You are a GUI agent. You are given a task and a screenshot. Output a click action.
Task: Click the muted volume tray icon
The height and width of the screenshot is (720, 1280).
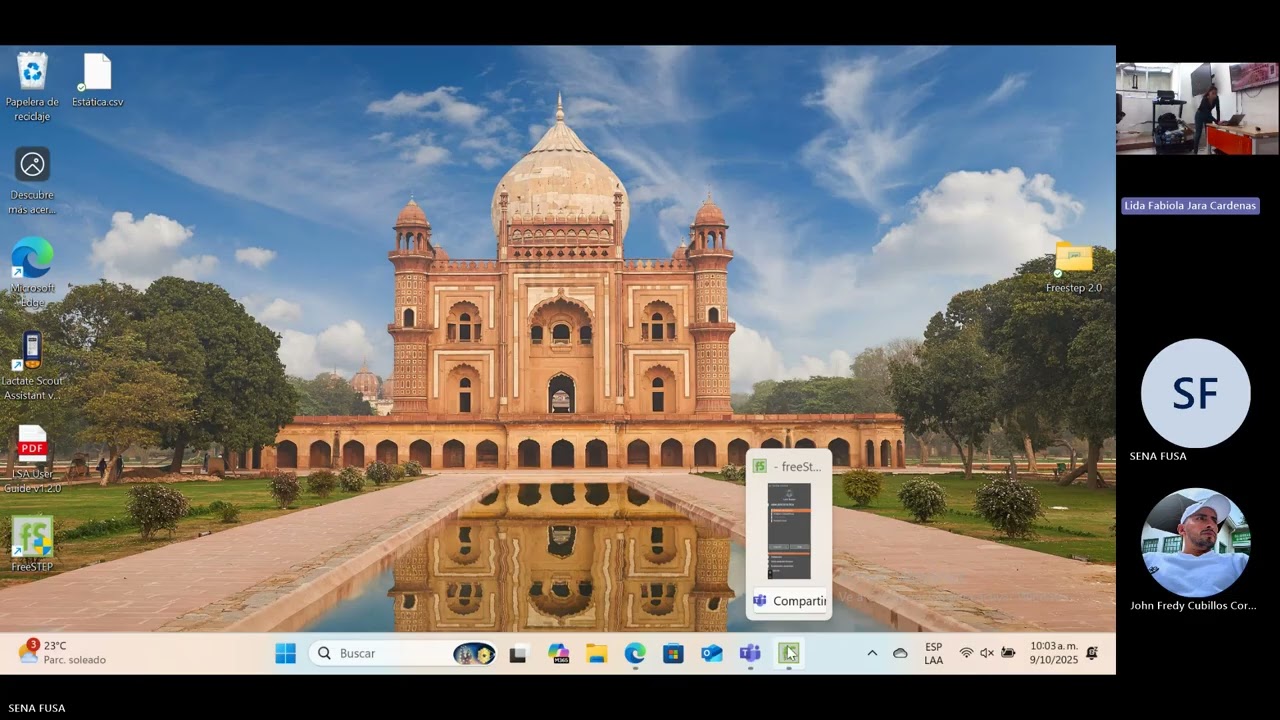(x=987, y=653)
